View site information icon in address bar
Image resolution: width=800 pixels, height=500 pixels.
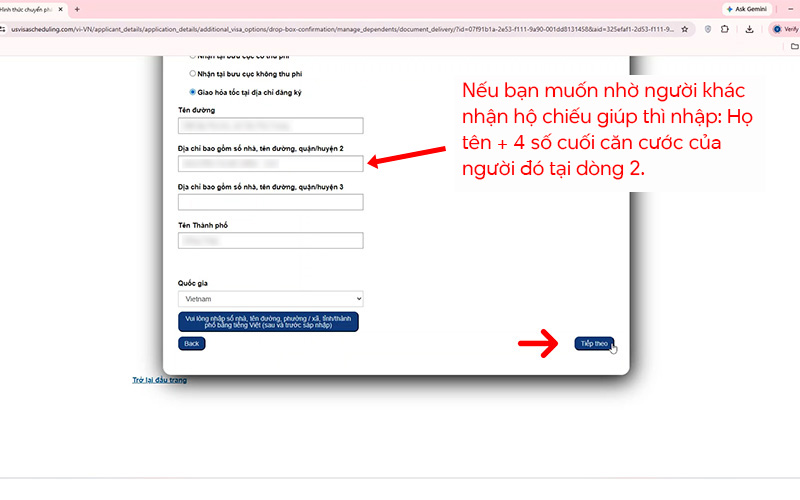(3, 30)
